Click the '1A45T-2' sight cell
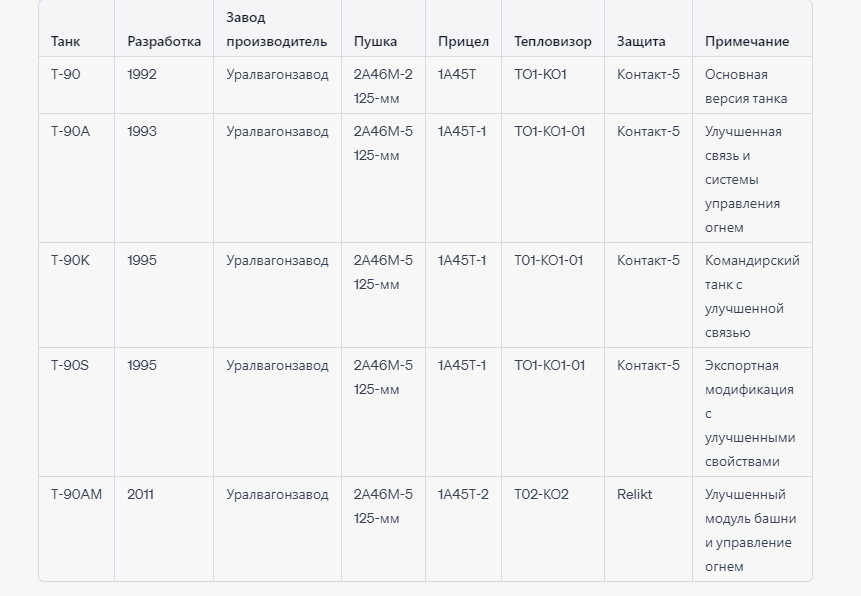861x596 pixels. [463, 494]
